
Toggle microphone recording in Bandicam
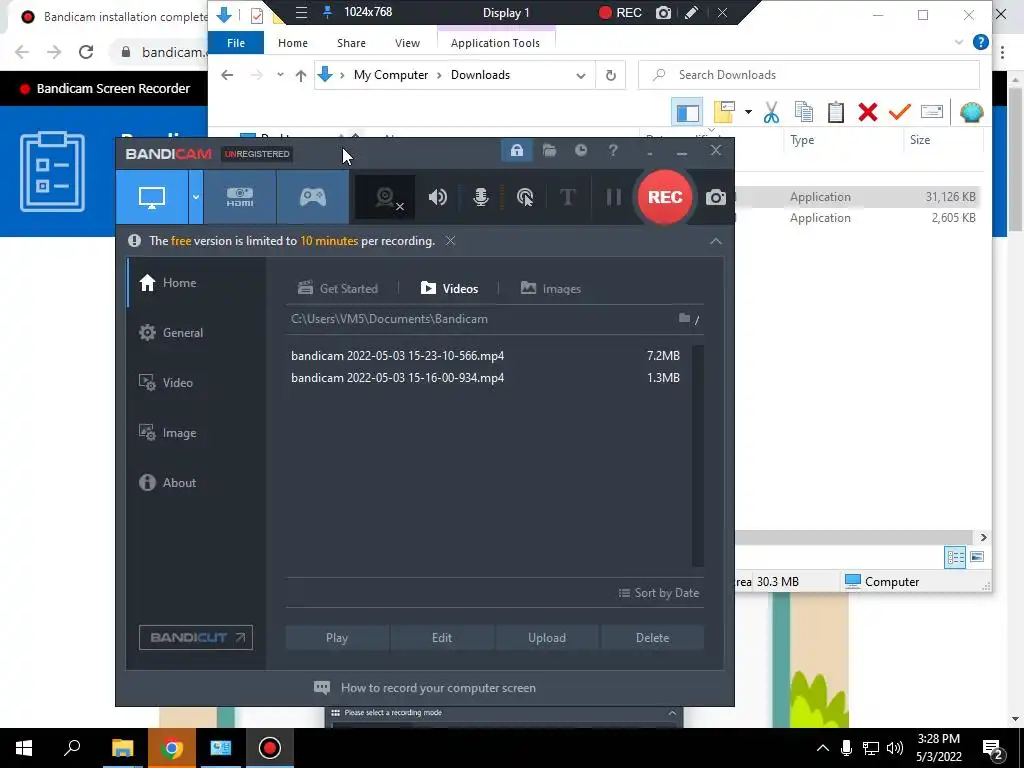(481, 197)
